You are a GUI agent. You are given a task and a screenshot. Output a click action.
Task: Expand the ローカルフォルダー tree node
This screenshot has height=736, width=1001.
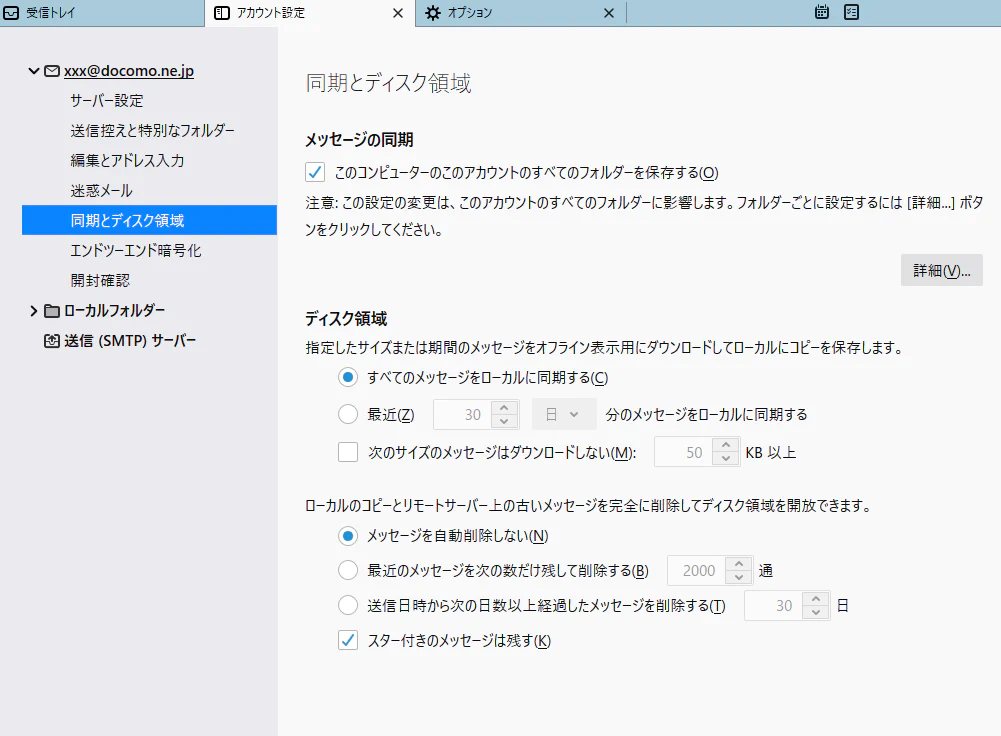(x=34, y=311)
